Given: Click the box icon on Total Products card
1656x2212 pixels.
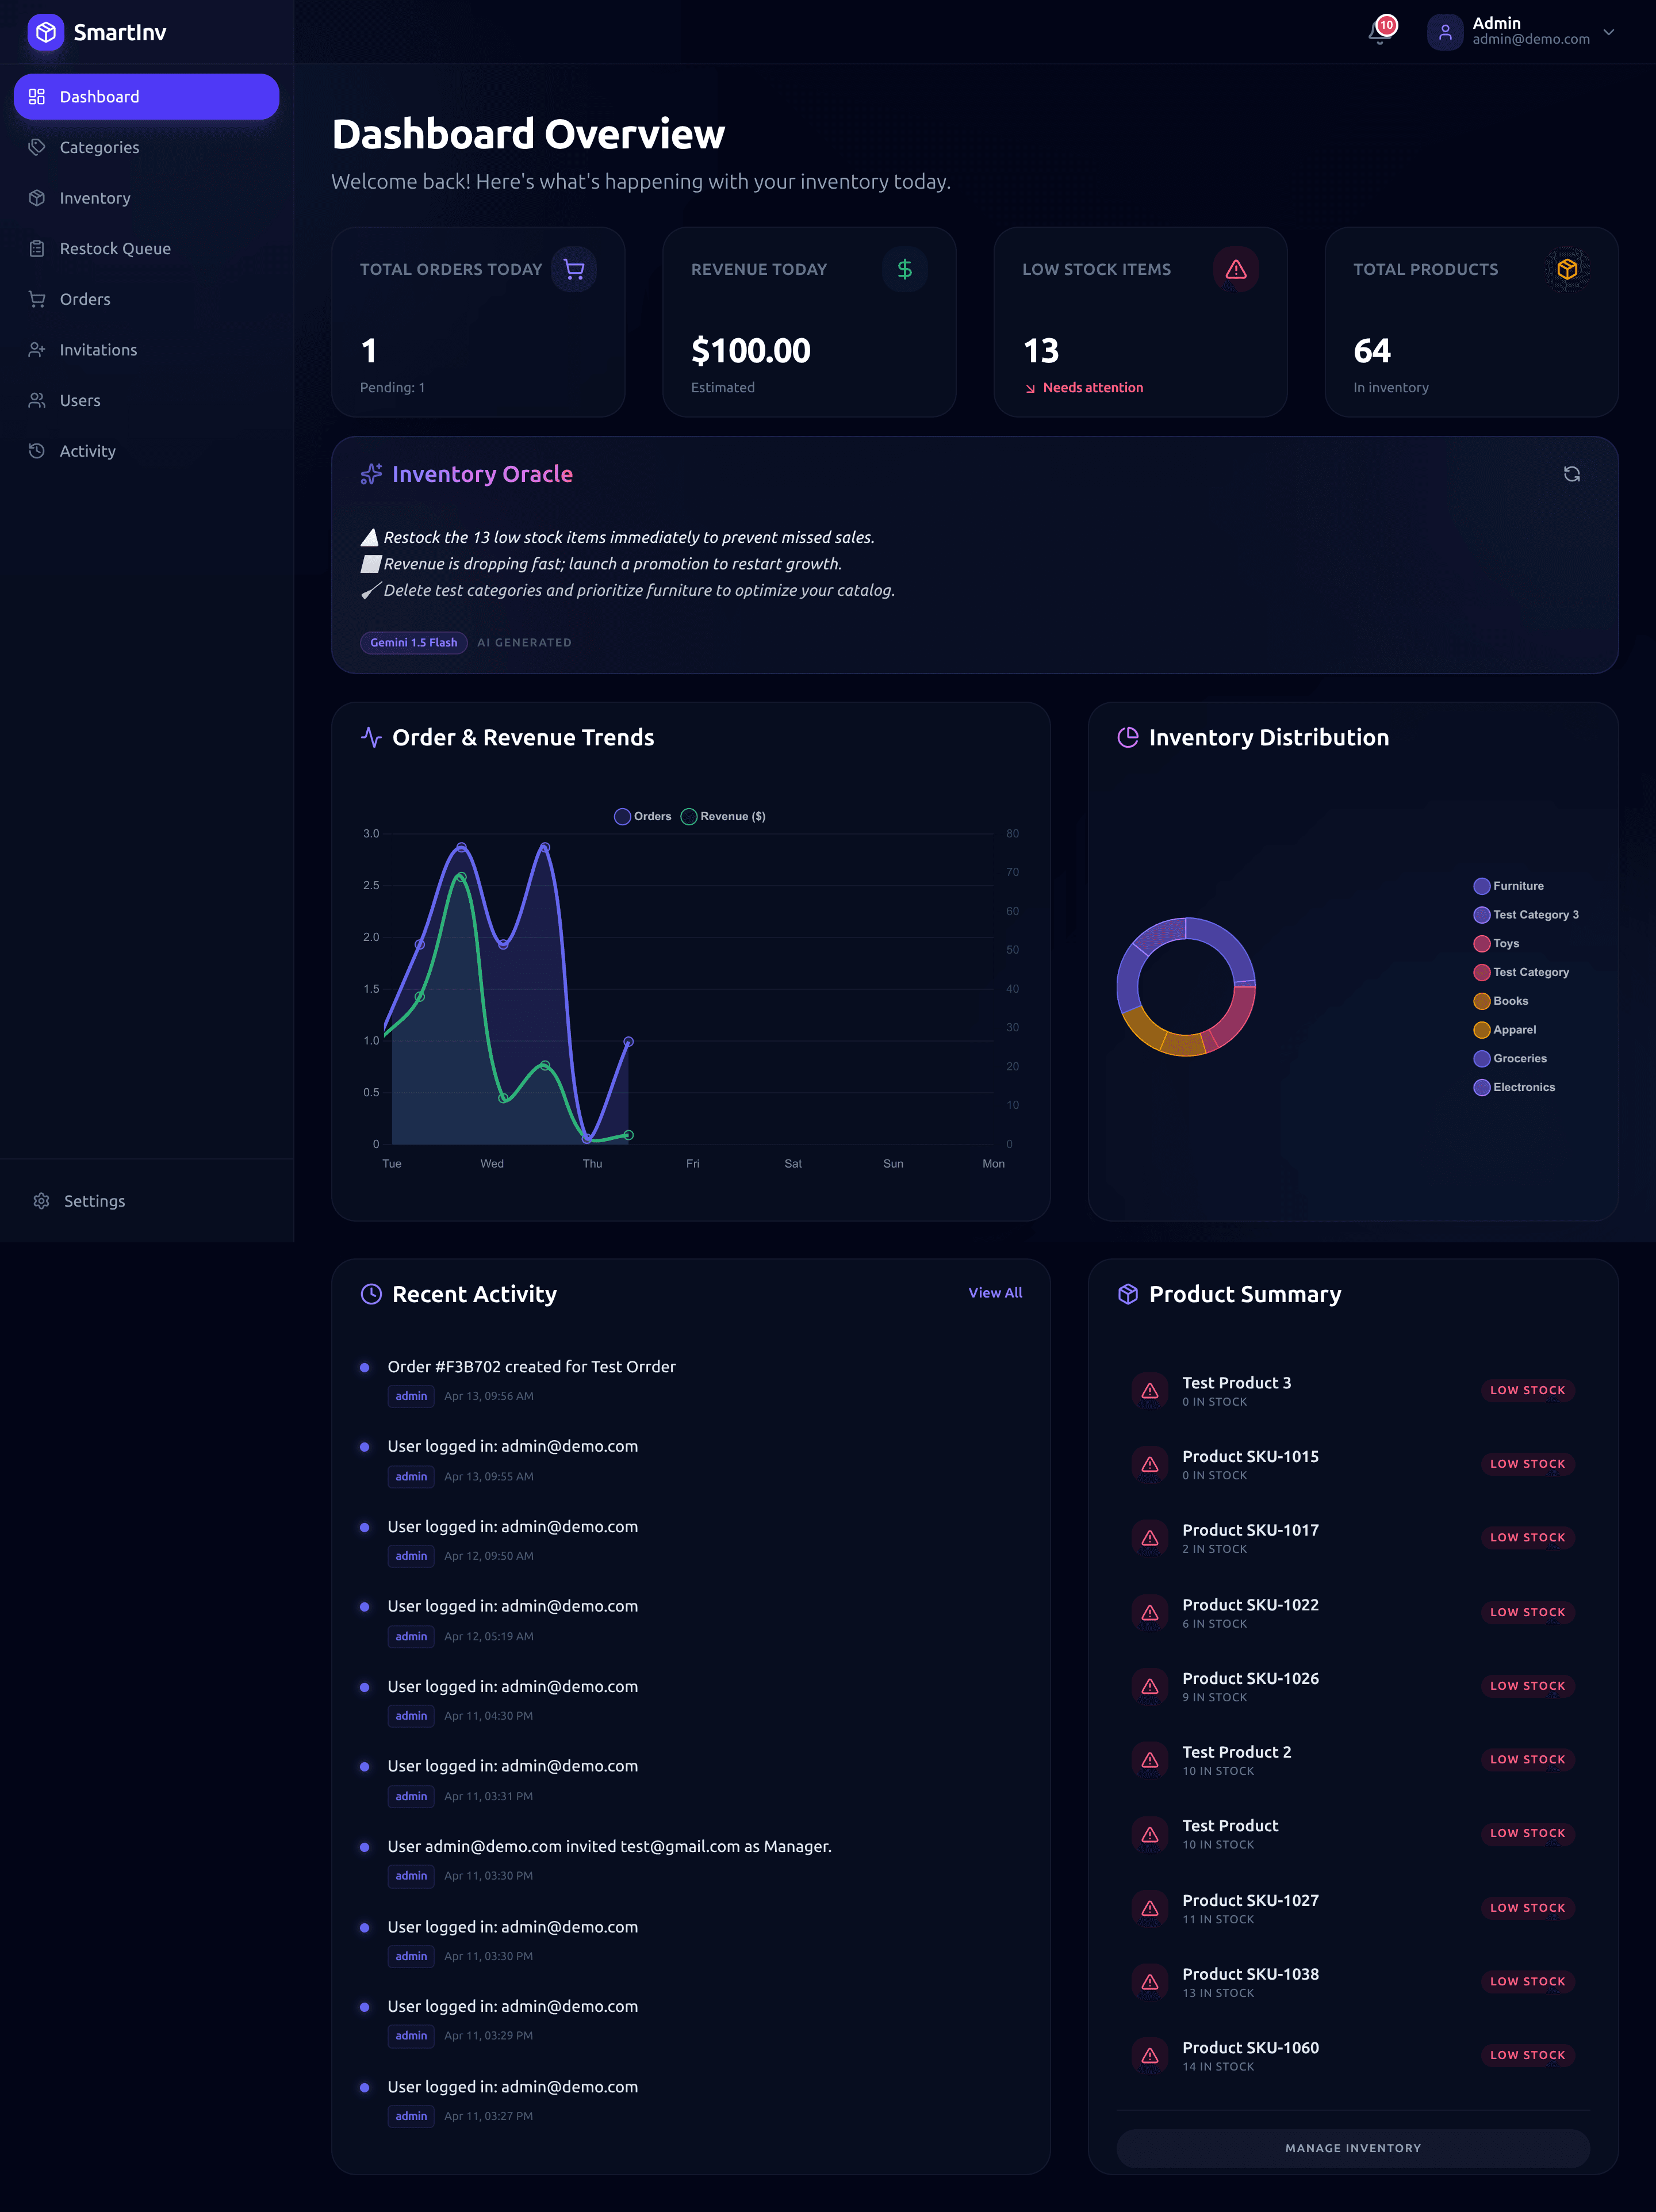Looking at the screenshot, I should 1567,269.
